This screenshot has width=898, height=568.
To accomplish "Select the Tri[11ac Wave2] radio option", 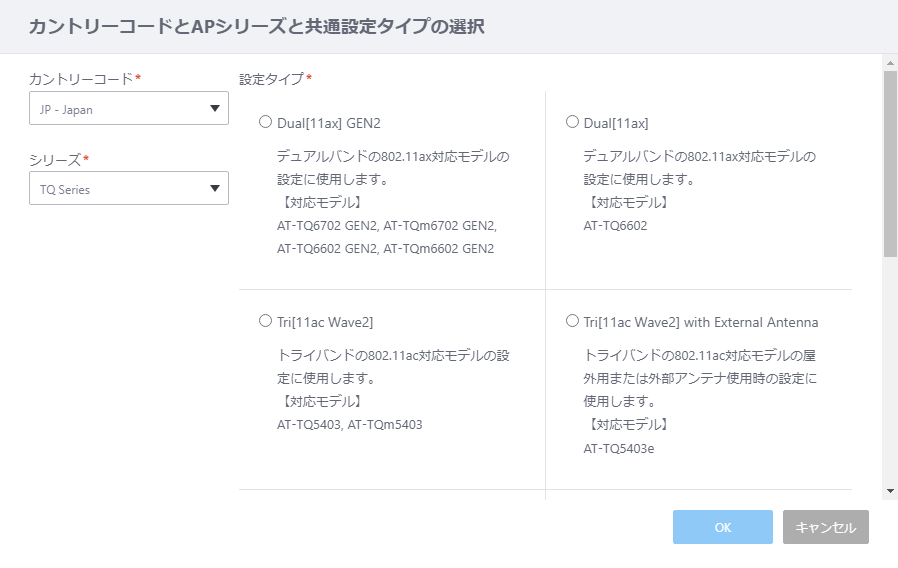I will coord(265,321).
